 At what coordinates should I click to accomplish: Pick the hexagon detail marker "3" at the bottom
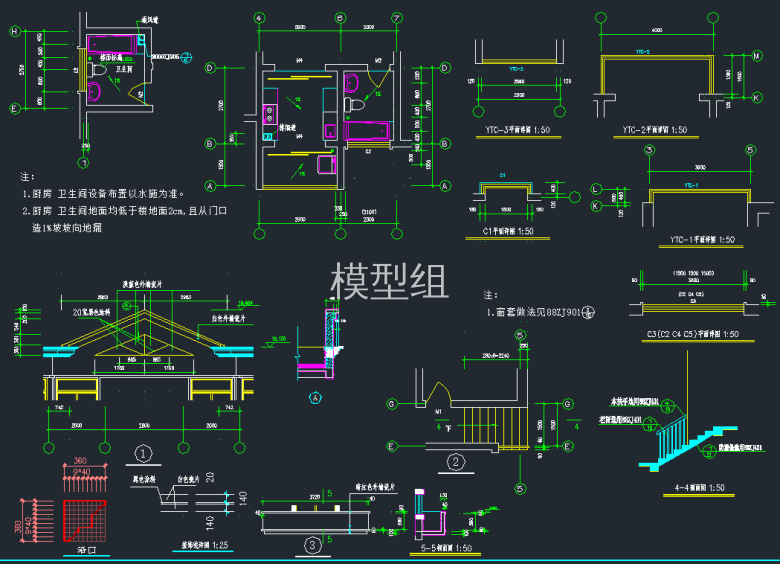(x=312, y=546)
